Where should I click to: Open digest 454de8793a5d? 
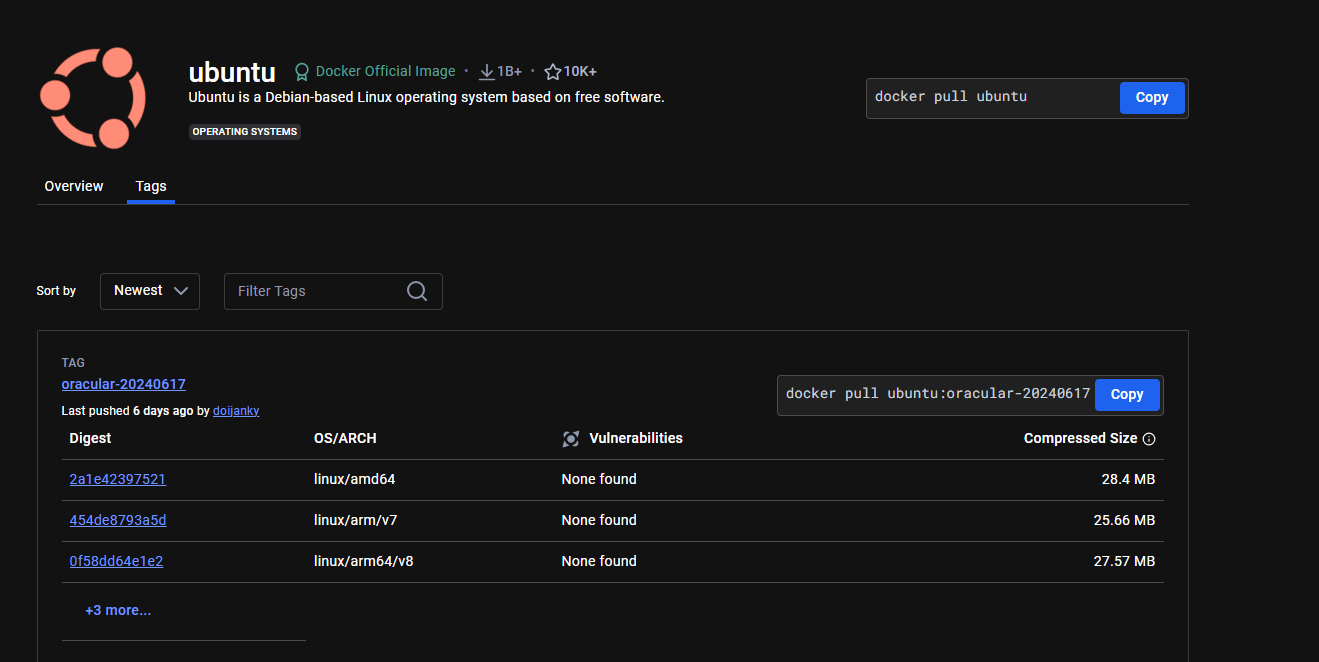pos(118,520)
